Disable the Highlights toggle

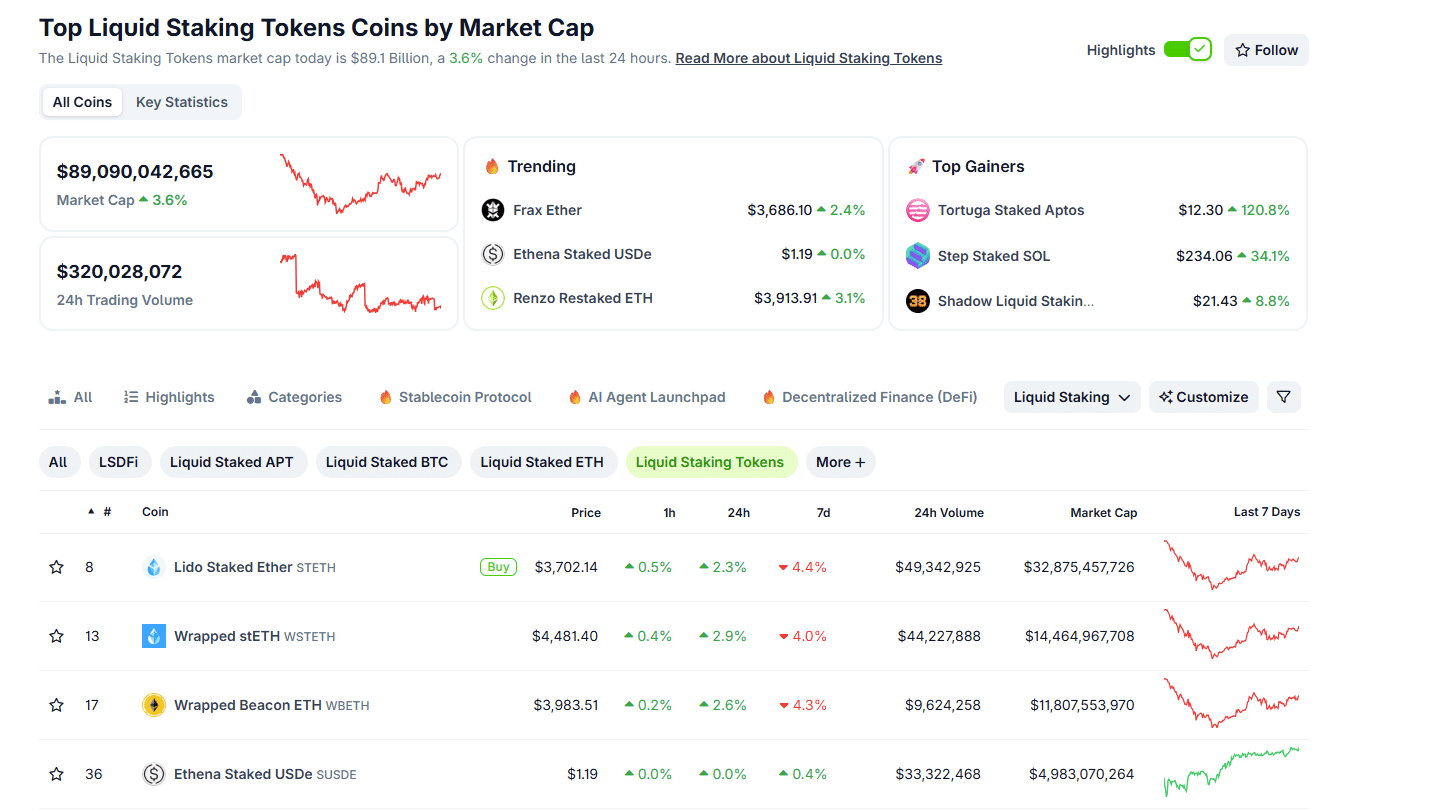pos(1189,48)
